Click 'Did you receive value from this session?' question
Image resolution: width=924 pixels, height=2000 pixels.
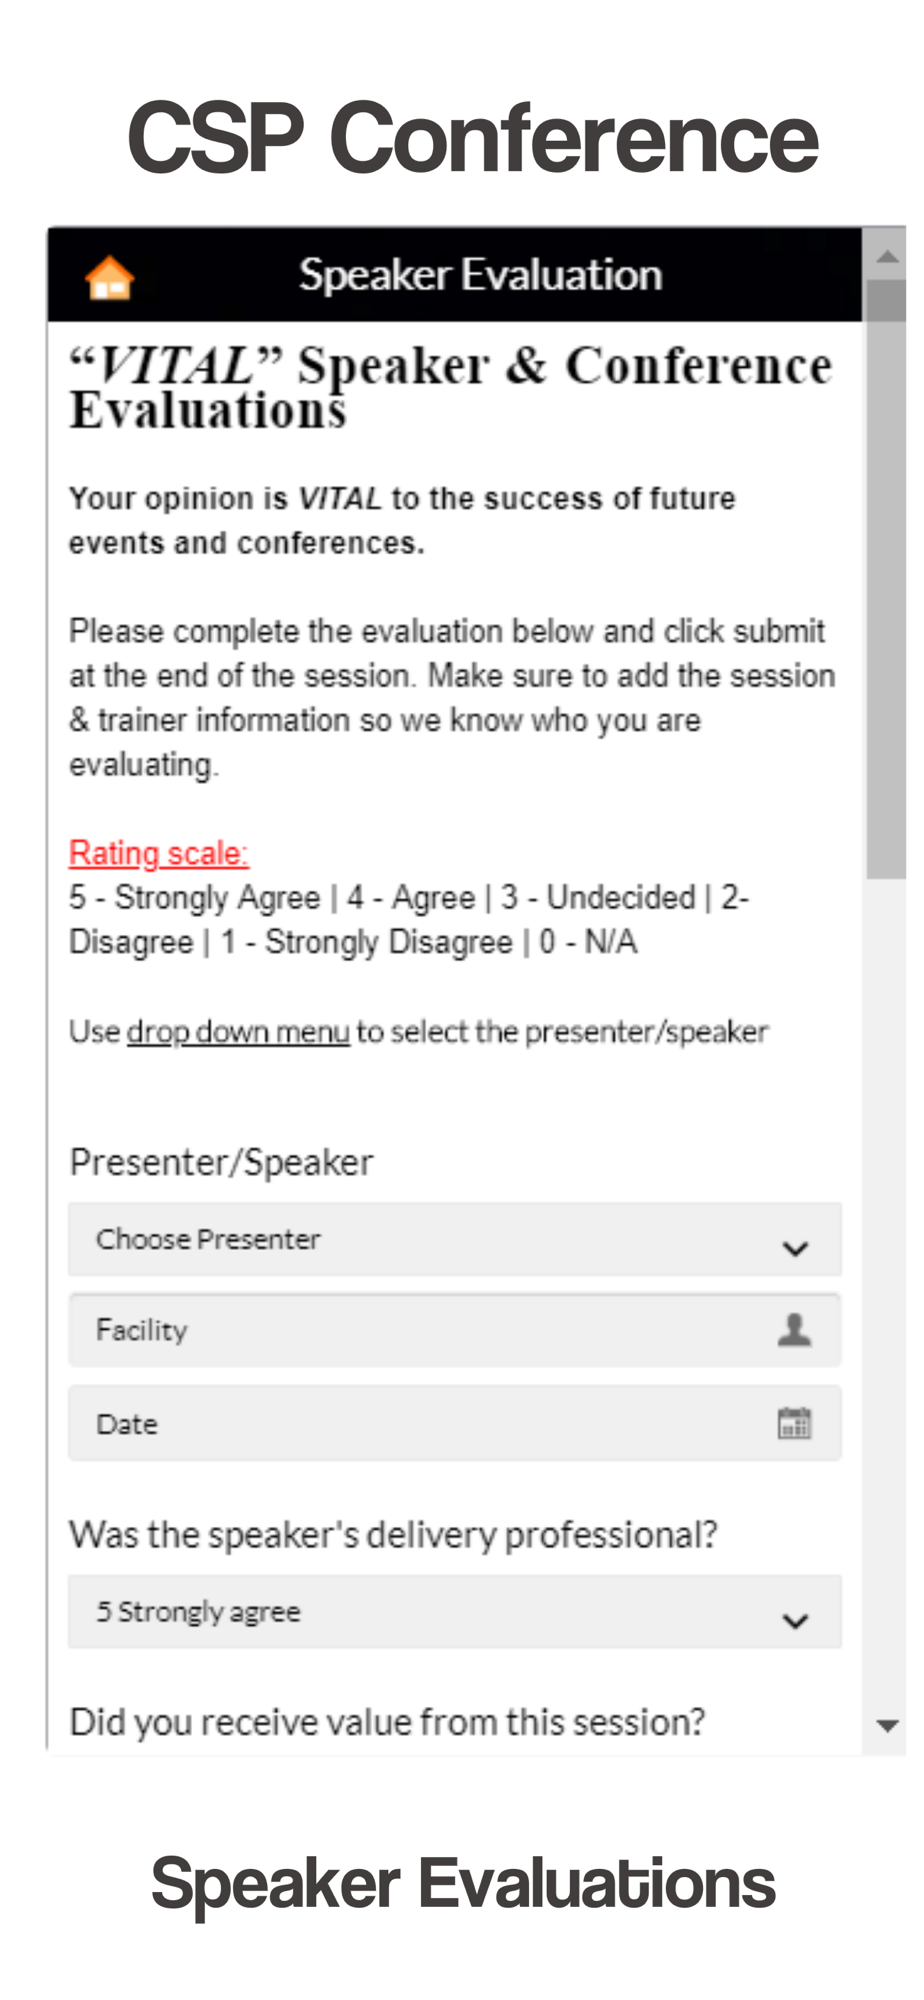(x=387, y=1721)
